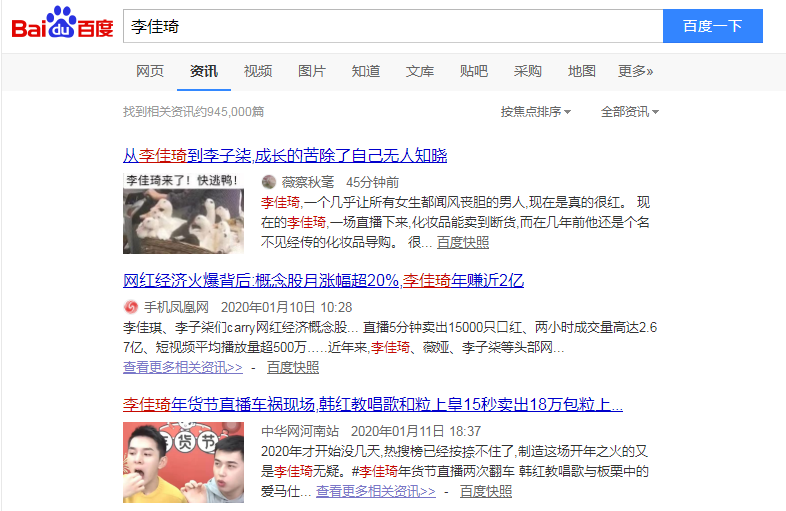Image resolution: width=786 pixels, height=511 pixels.
Task: Click the 手机凤凰网 source icon
Action: pos(130,306)
